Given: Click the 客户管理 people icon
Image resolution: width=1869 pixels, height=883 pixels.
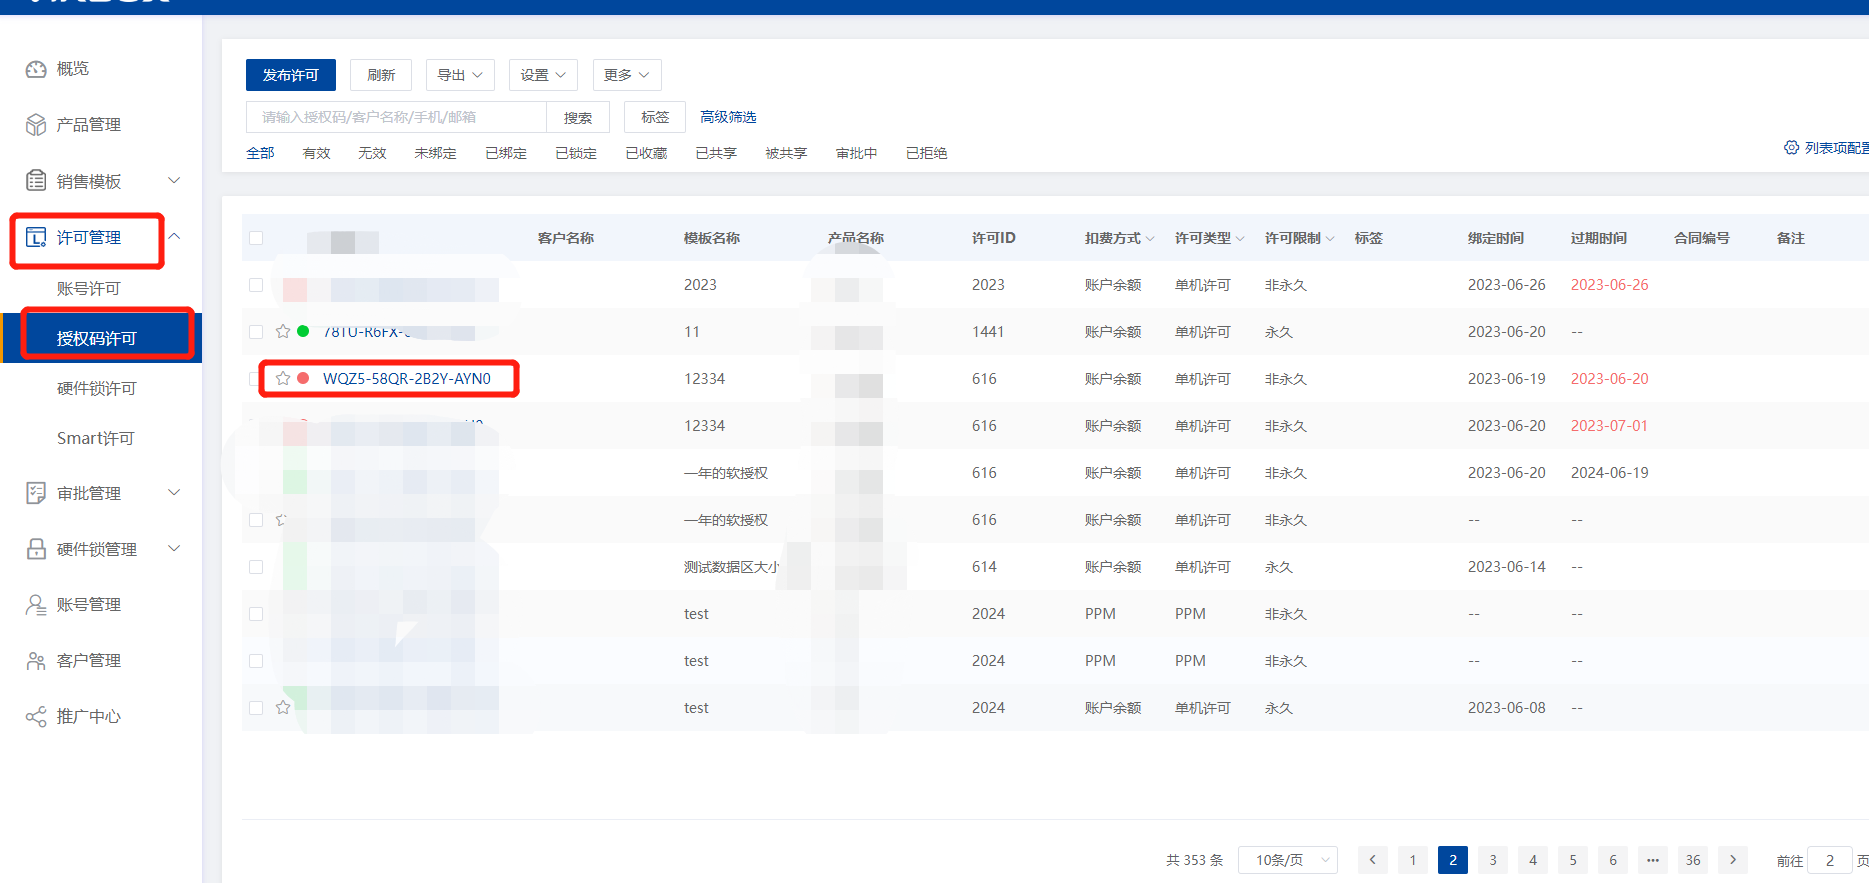Looking at the screenshot, I should (36, 661).
